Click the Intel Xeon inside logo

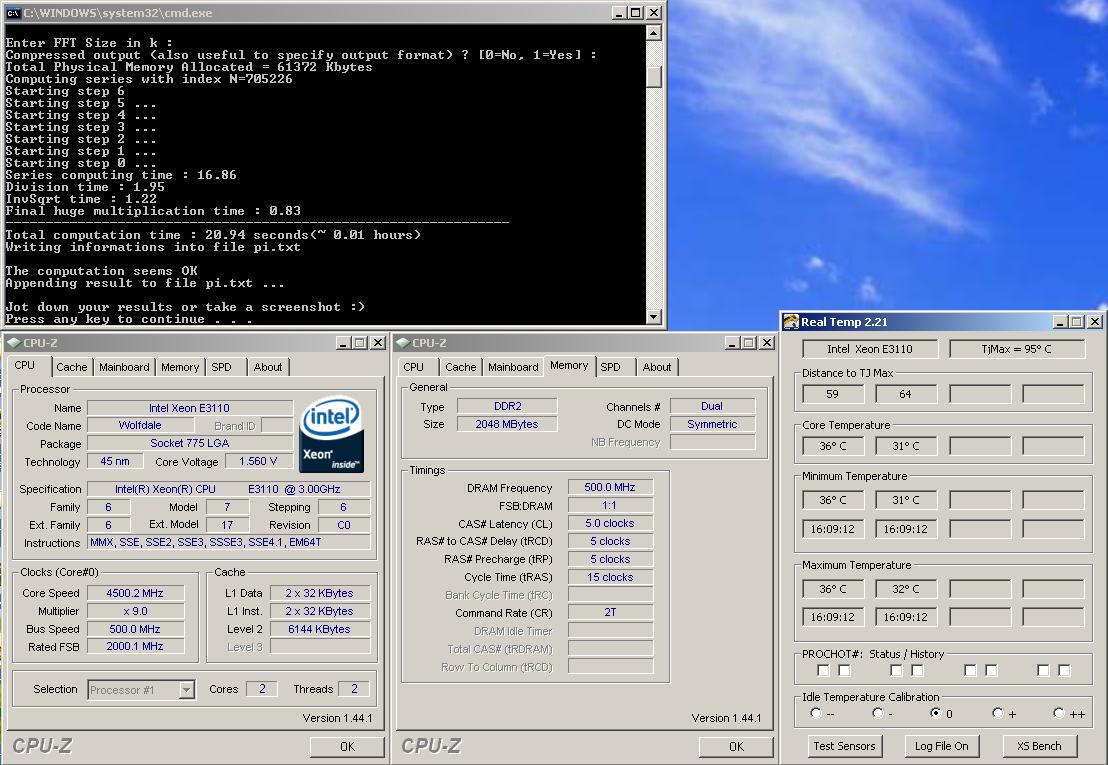click(332, 433)
